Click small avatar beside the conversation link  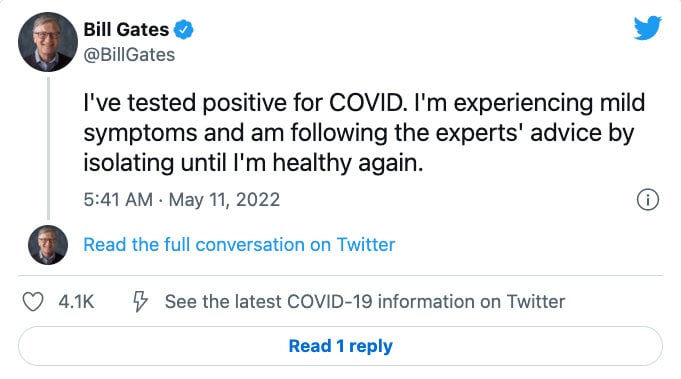pos(48,245)
